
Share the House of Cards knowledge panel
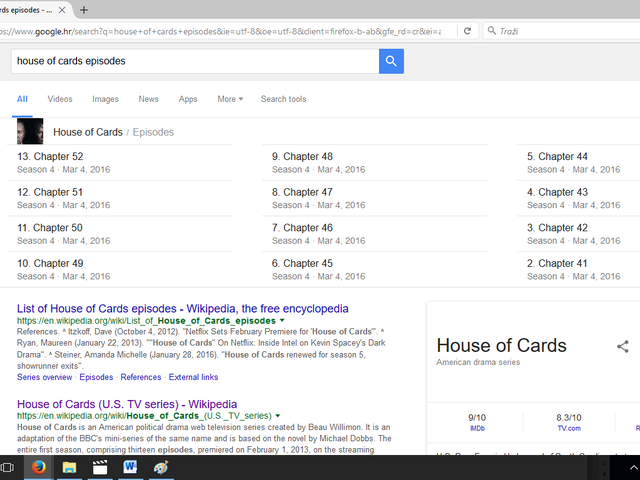tap(622, 347)
